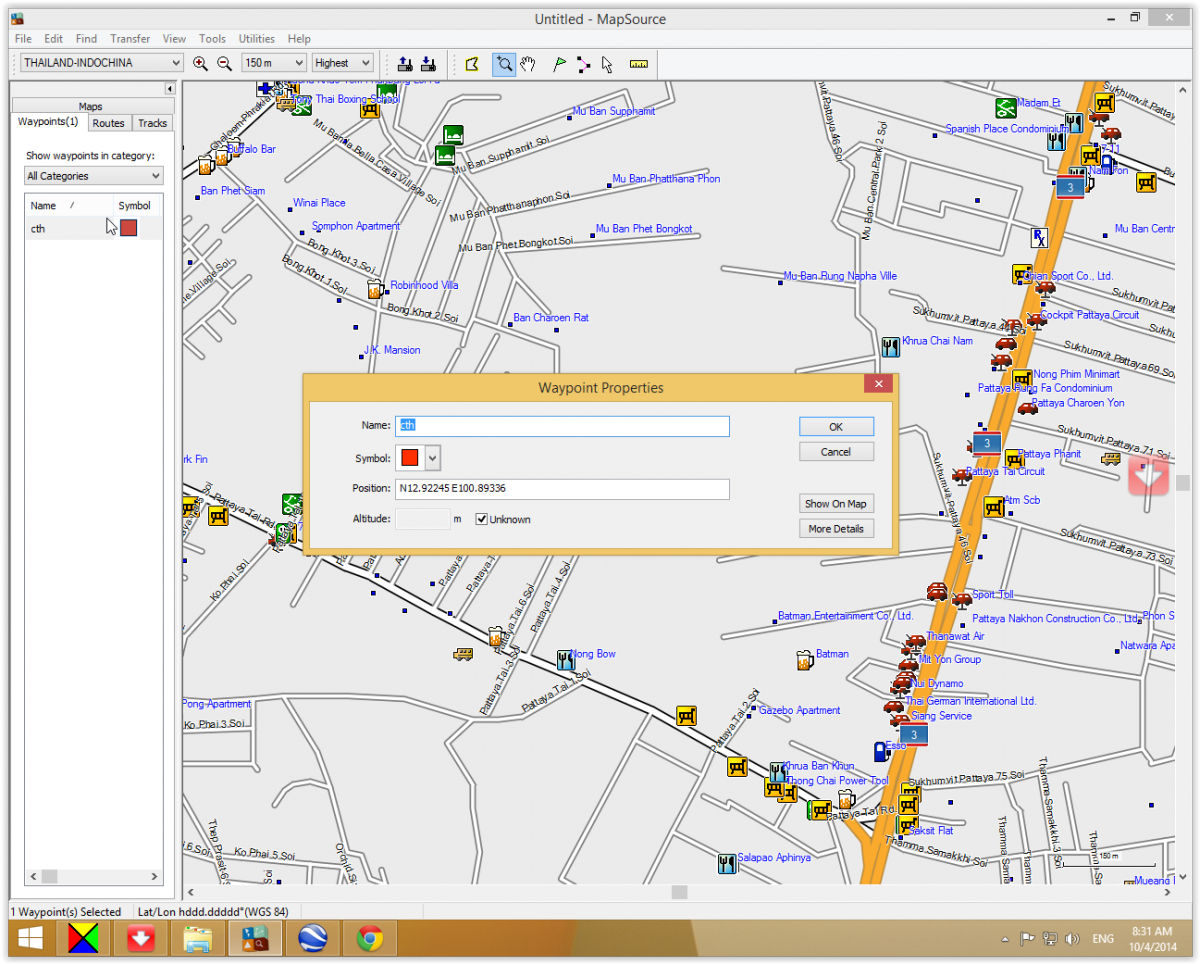1200x964 pixels.
Task: Open the Windows Start button
Action: 28,940
